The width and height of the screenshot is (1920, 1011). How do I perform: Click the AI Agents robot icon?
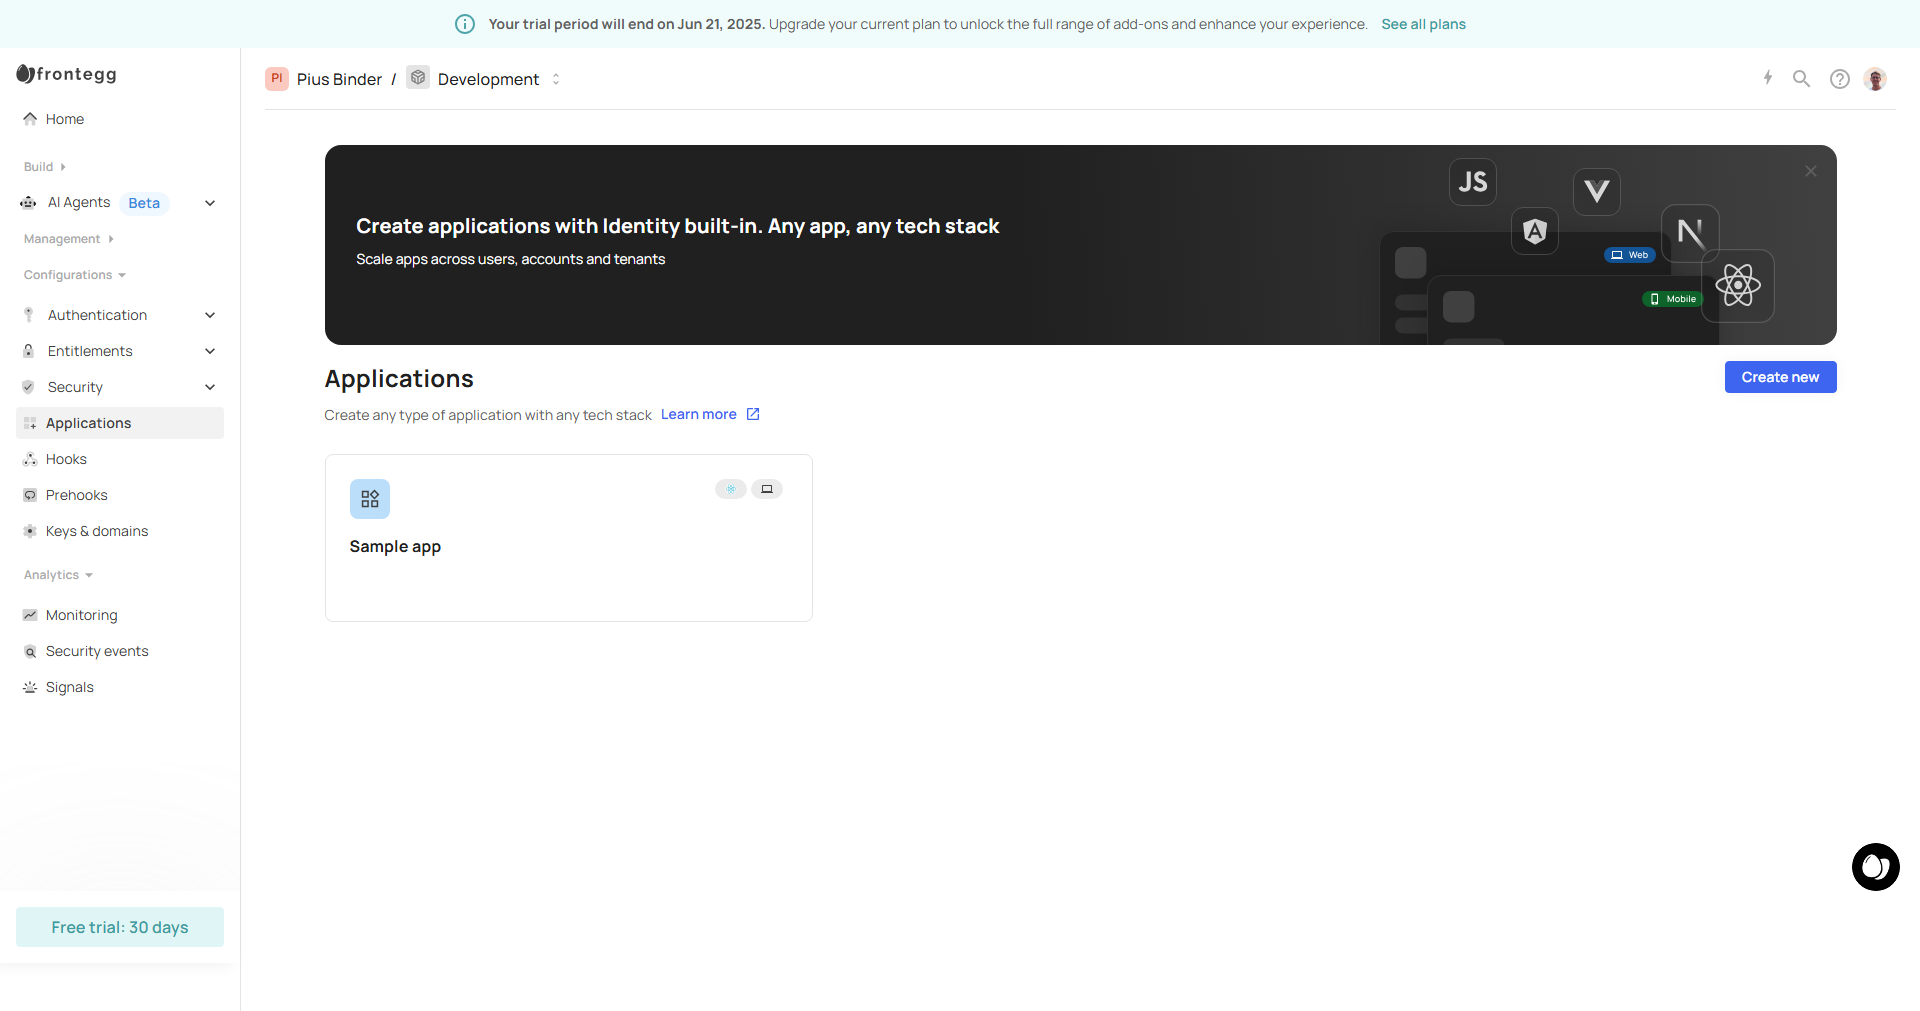[29, 203]
